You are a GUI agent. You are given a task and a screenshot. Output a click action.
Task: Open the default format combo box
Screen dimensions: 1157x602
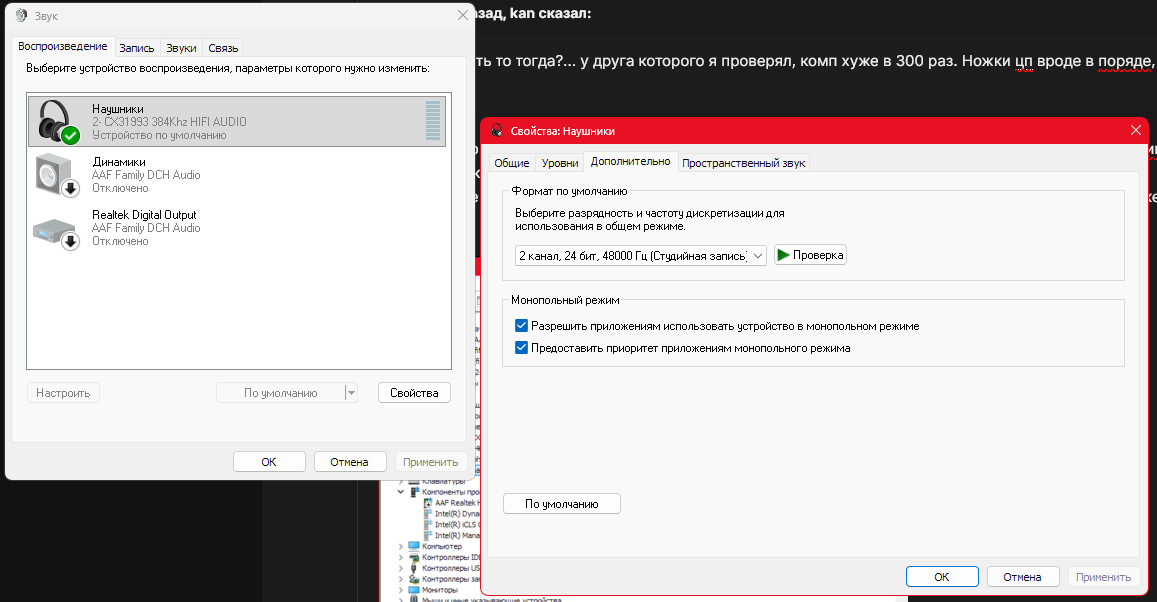tap(640, 256)
